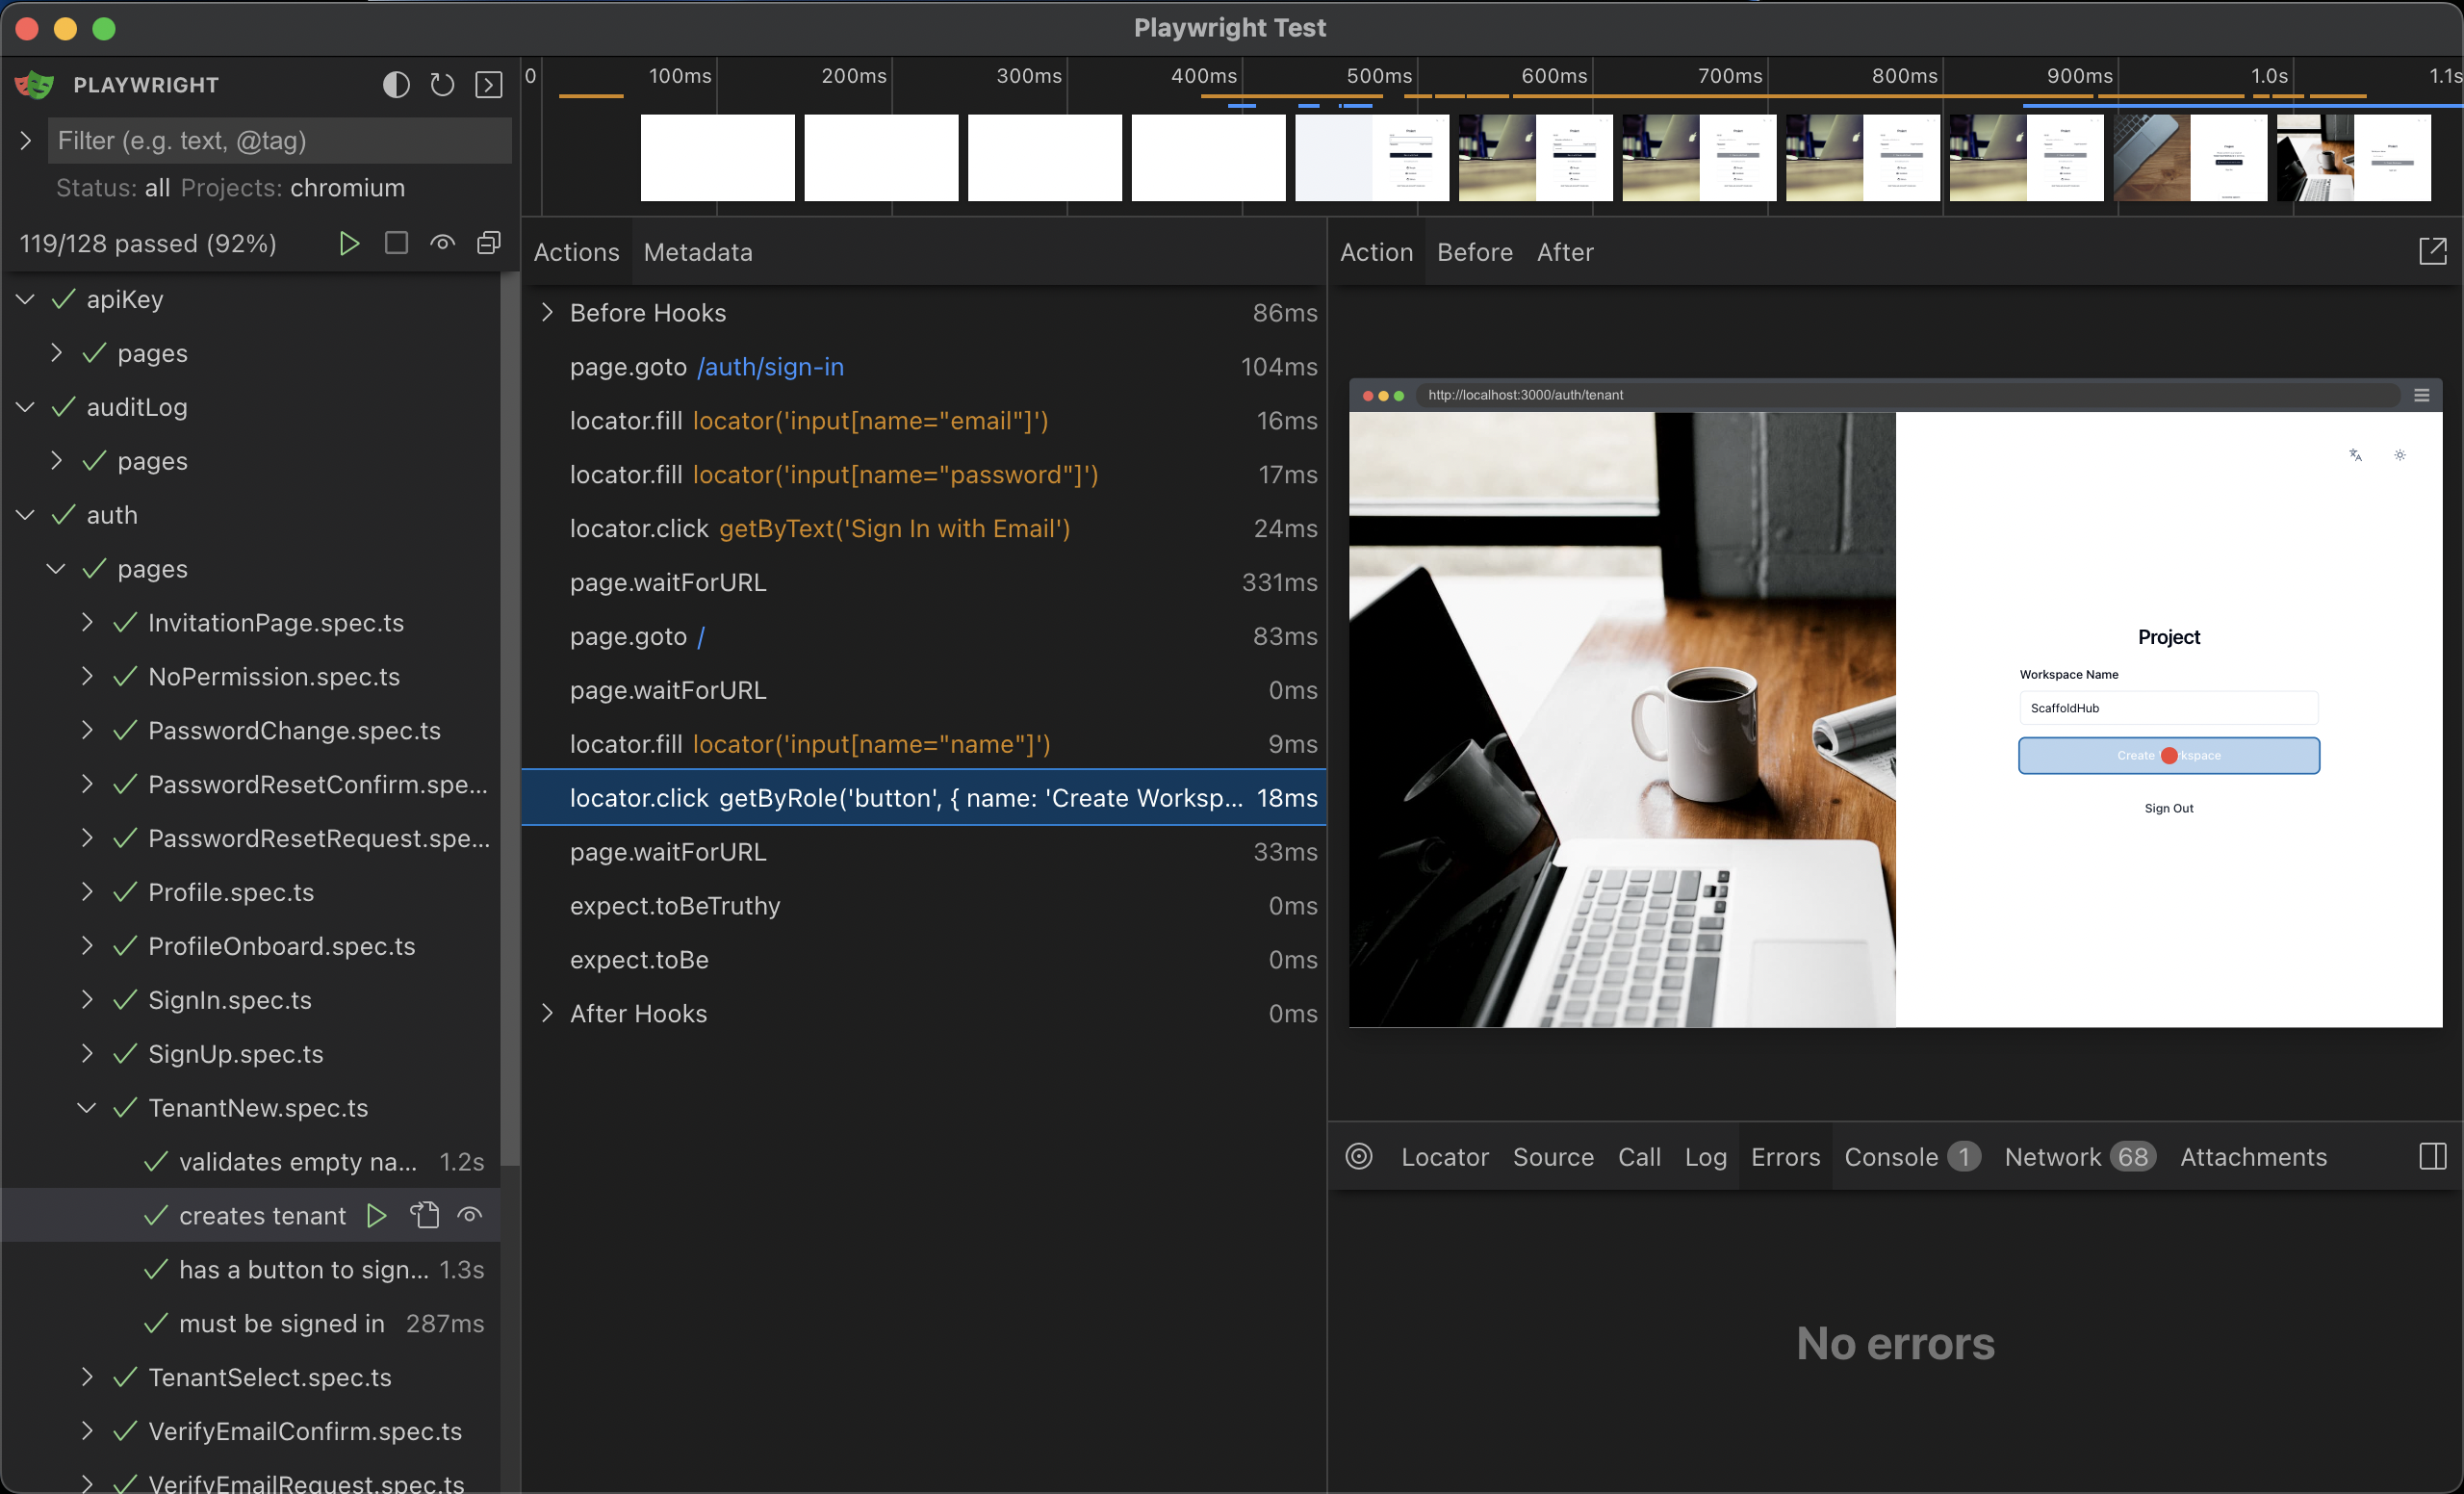Click the Filter tests text field
Viewport: 2464px width, 1494px height.
pyautogui.click(x=280, y=141)
